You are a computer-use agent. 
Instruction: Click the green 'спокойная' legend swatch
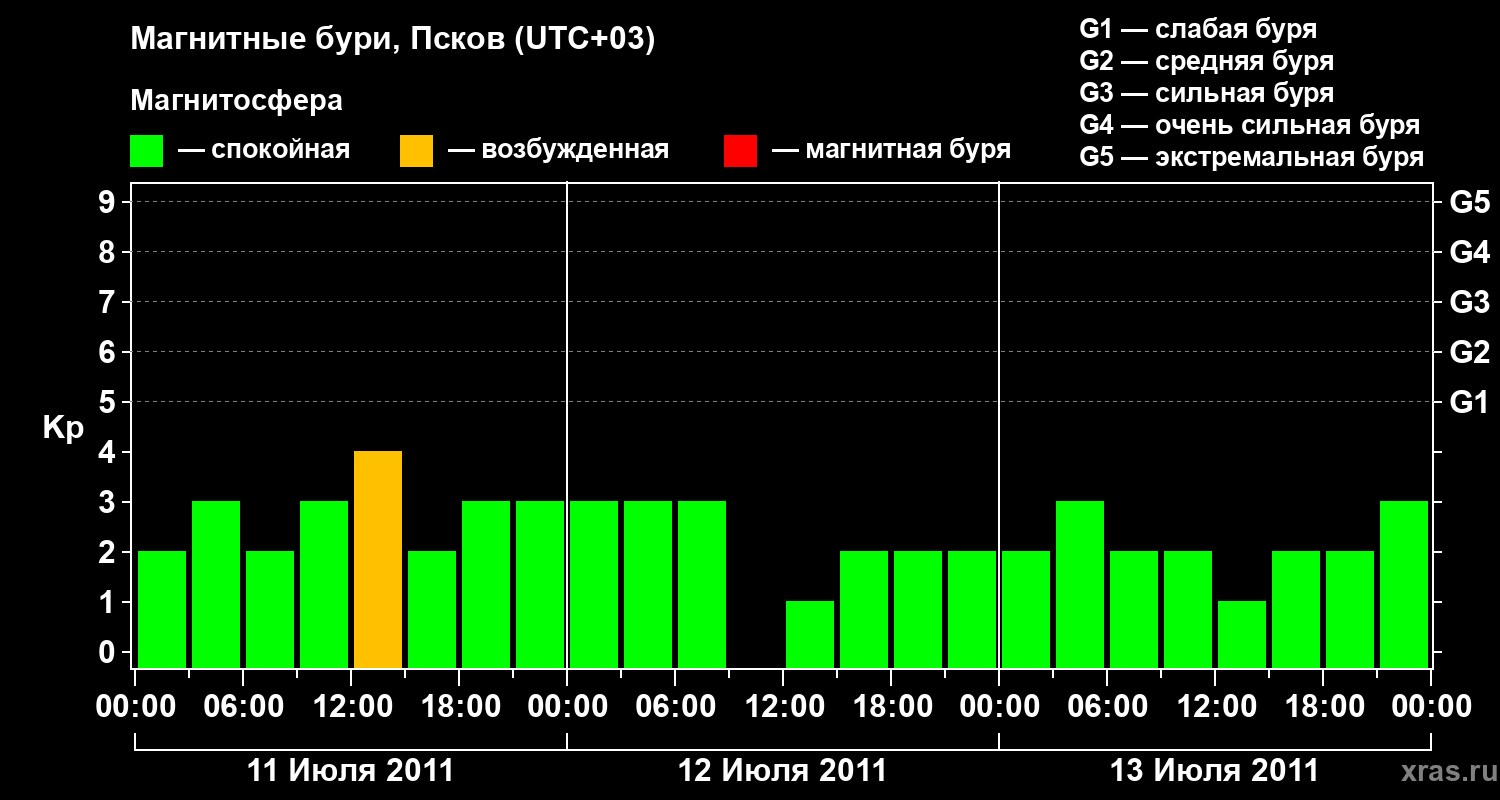(147, 151)
